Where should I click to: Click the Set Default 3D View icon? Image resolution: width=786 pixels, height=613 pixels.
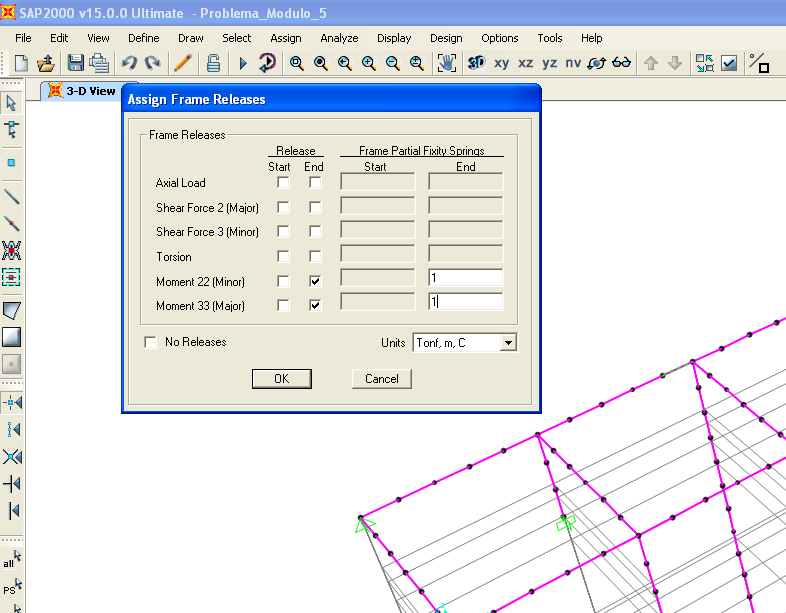[476, 63]
